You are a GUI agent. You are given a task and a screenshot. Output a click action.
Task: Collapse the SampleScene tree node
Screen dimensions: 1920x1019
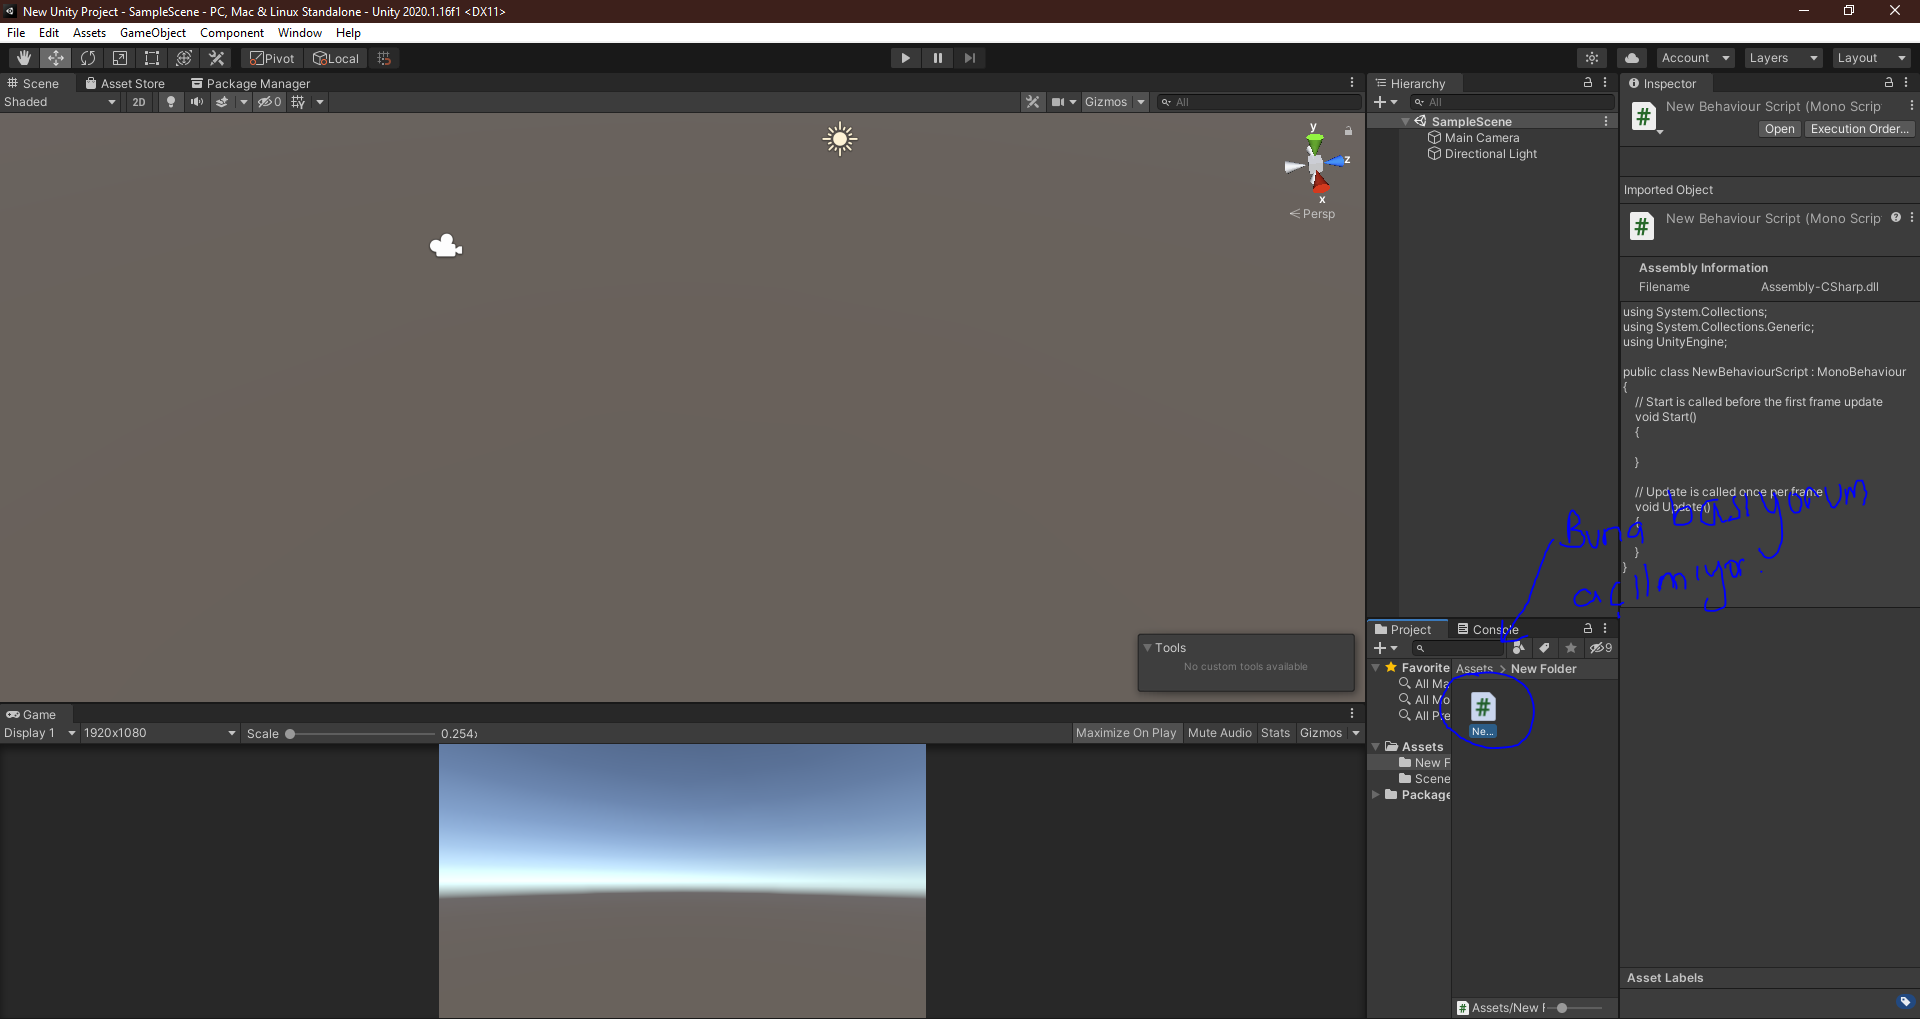click(x=1405, y=122)
